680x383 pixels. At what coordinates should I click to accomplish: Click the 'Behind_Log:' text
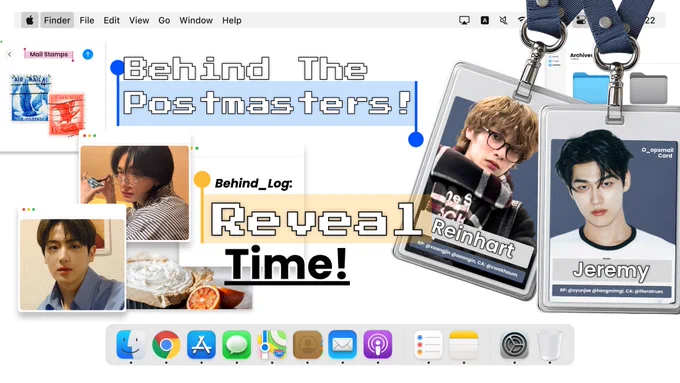point(254,183)
